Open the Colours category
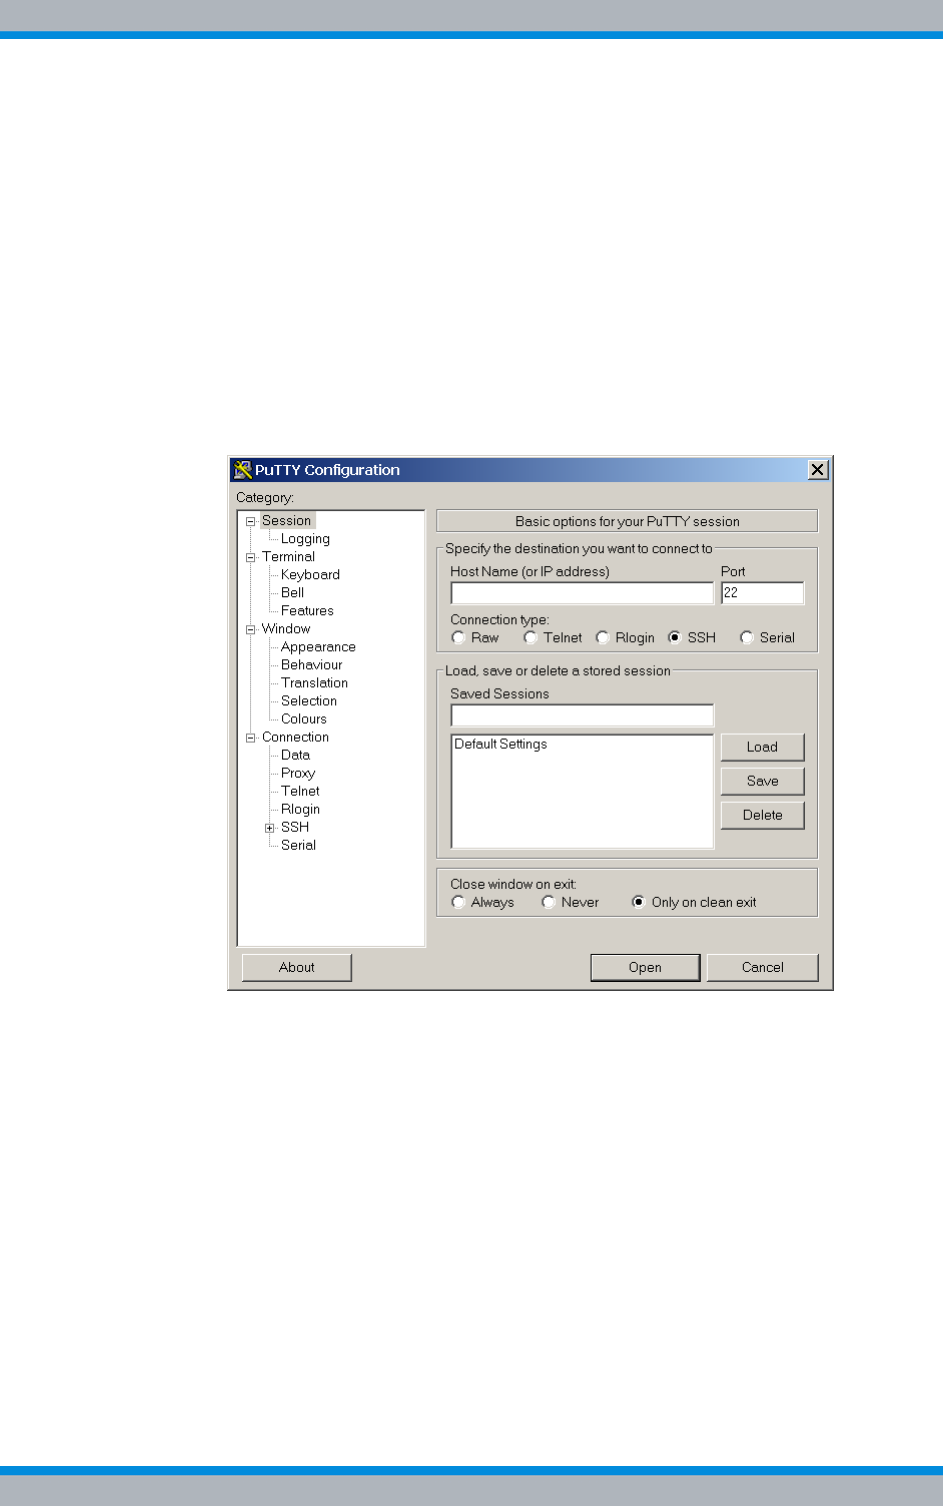The image size is (943, 1506). point(304,719)
